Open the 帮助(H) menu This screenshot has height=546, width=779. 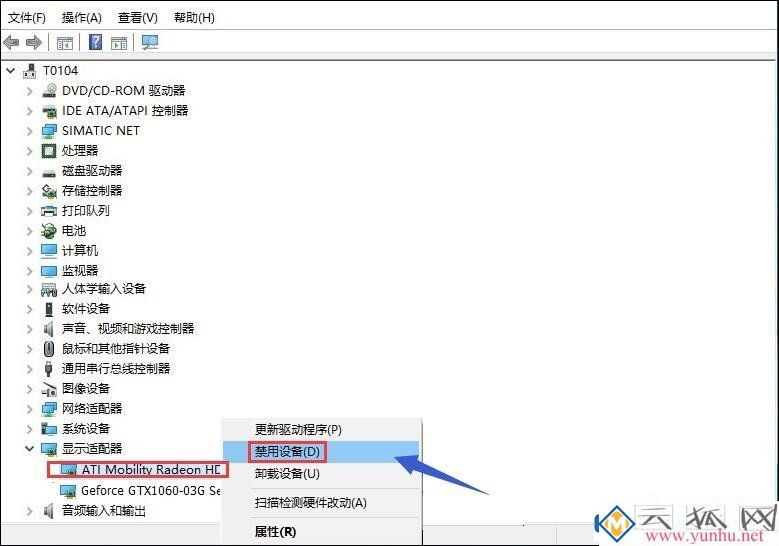tap(194, 18)
